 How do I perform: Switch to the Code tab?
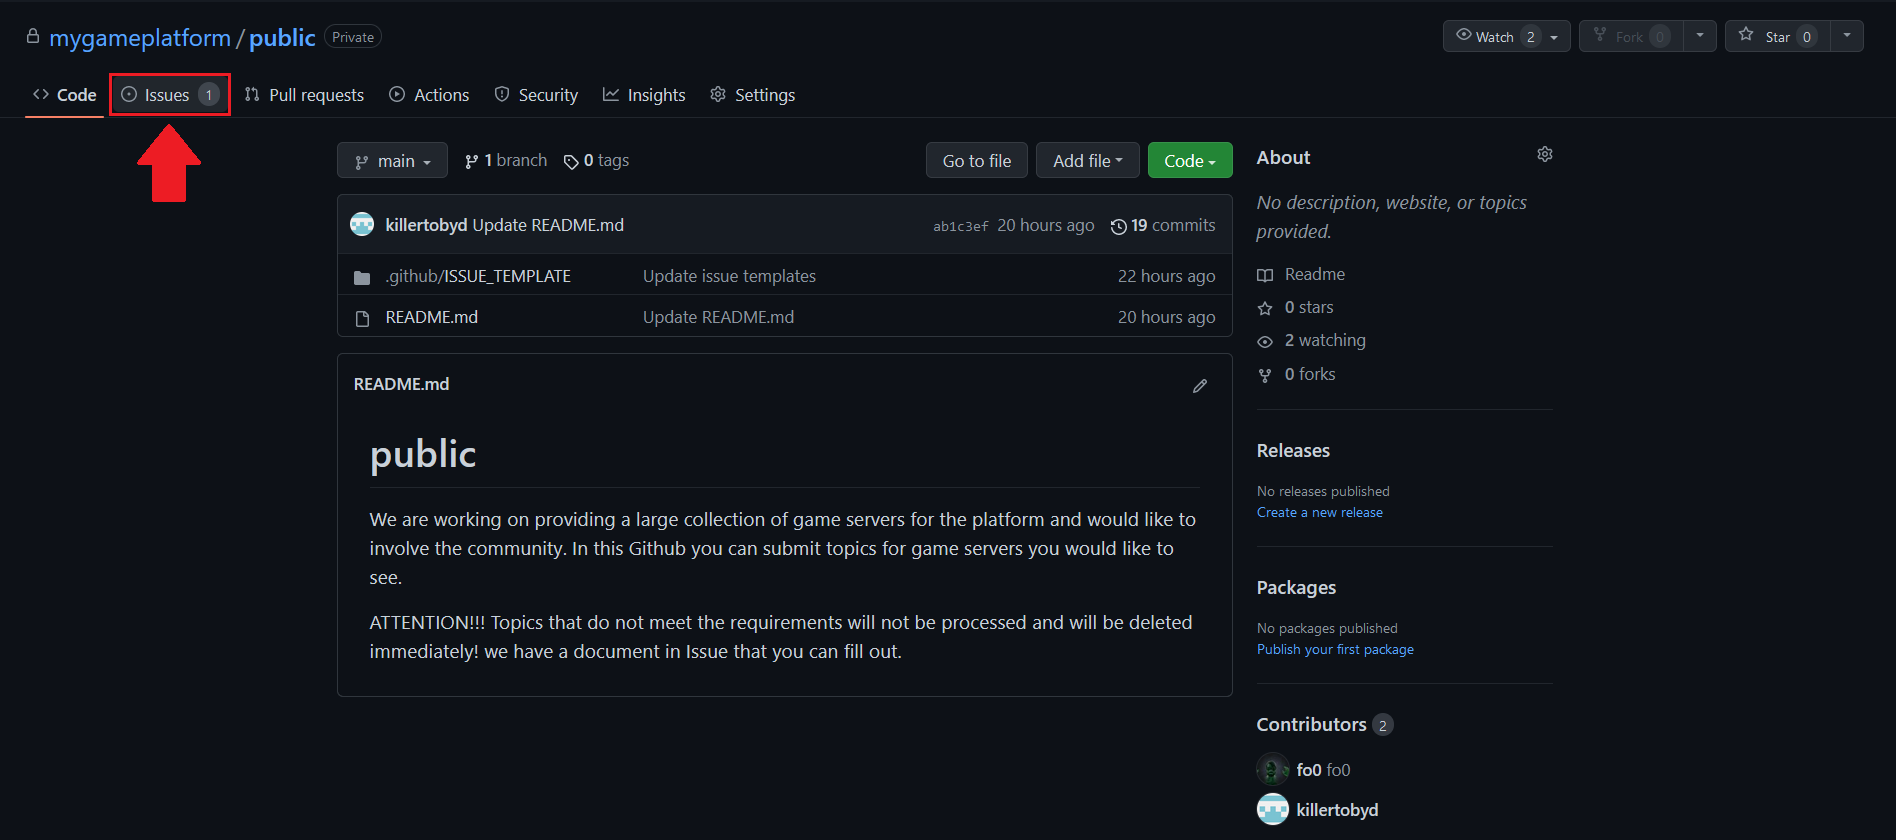pos(65,95)
